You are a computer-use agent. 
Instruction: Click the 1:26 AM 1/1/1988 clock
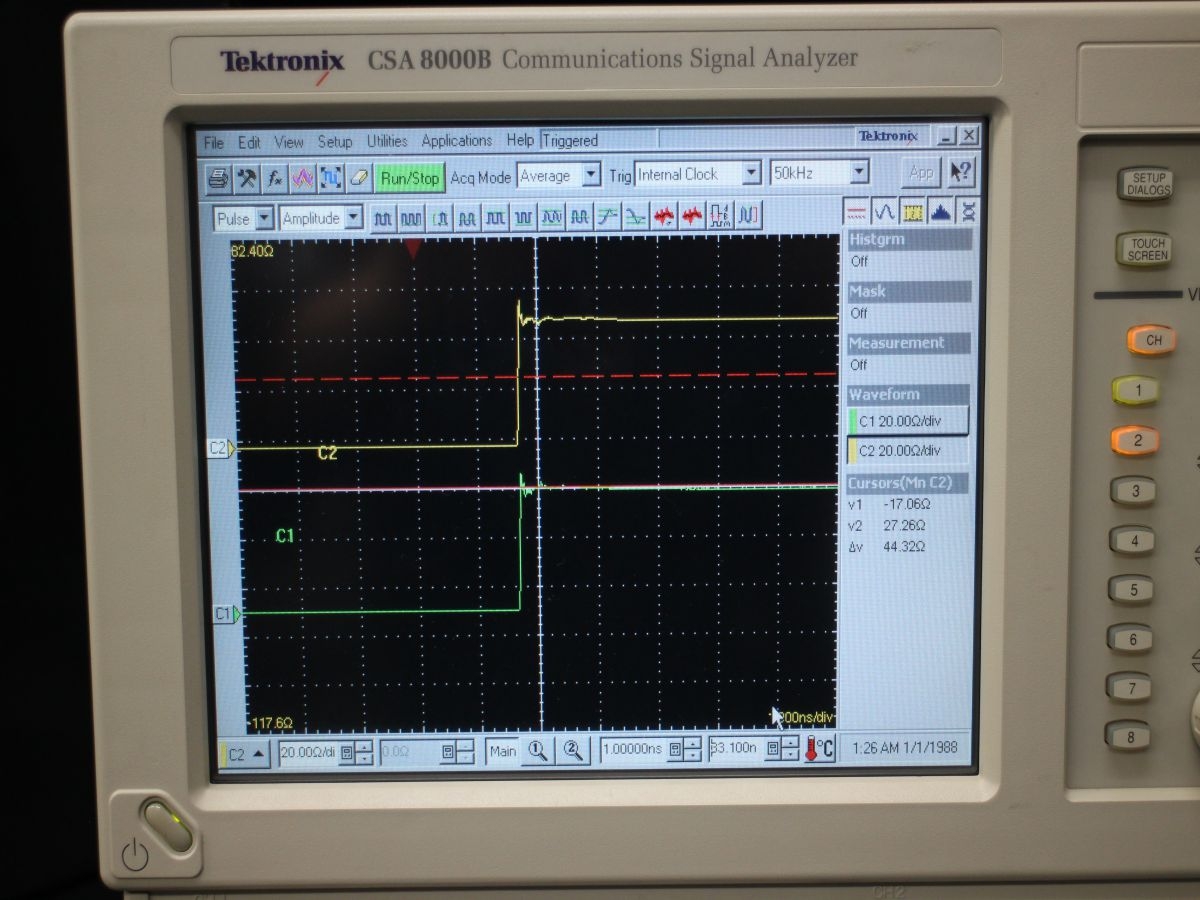(905, 746)
